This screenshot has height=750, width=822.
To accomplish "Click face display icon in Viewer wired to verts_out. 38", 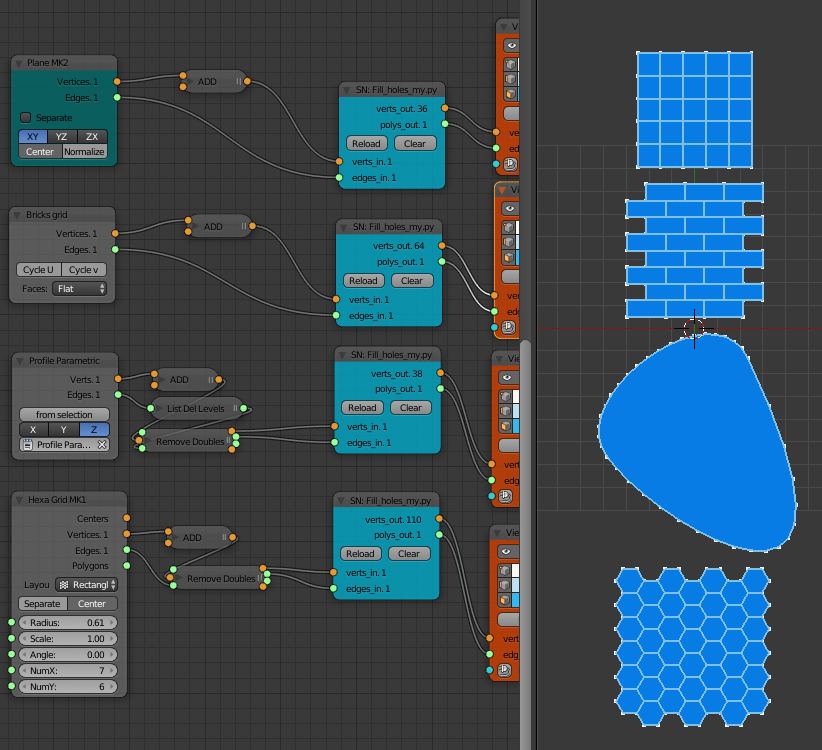I will [x=505, y=426].
